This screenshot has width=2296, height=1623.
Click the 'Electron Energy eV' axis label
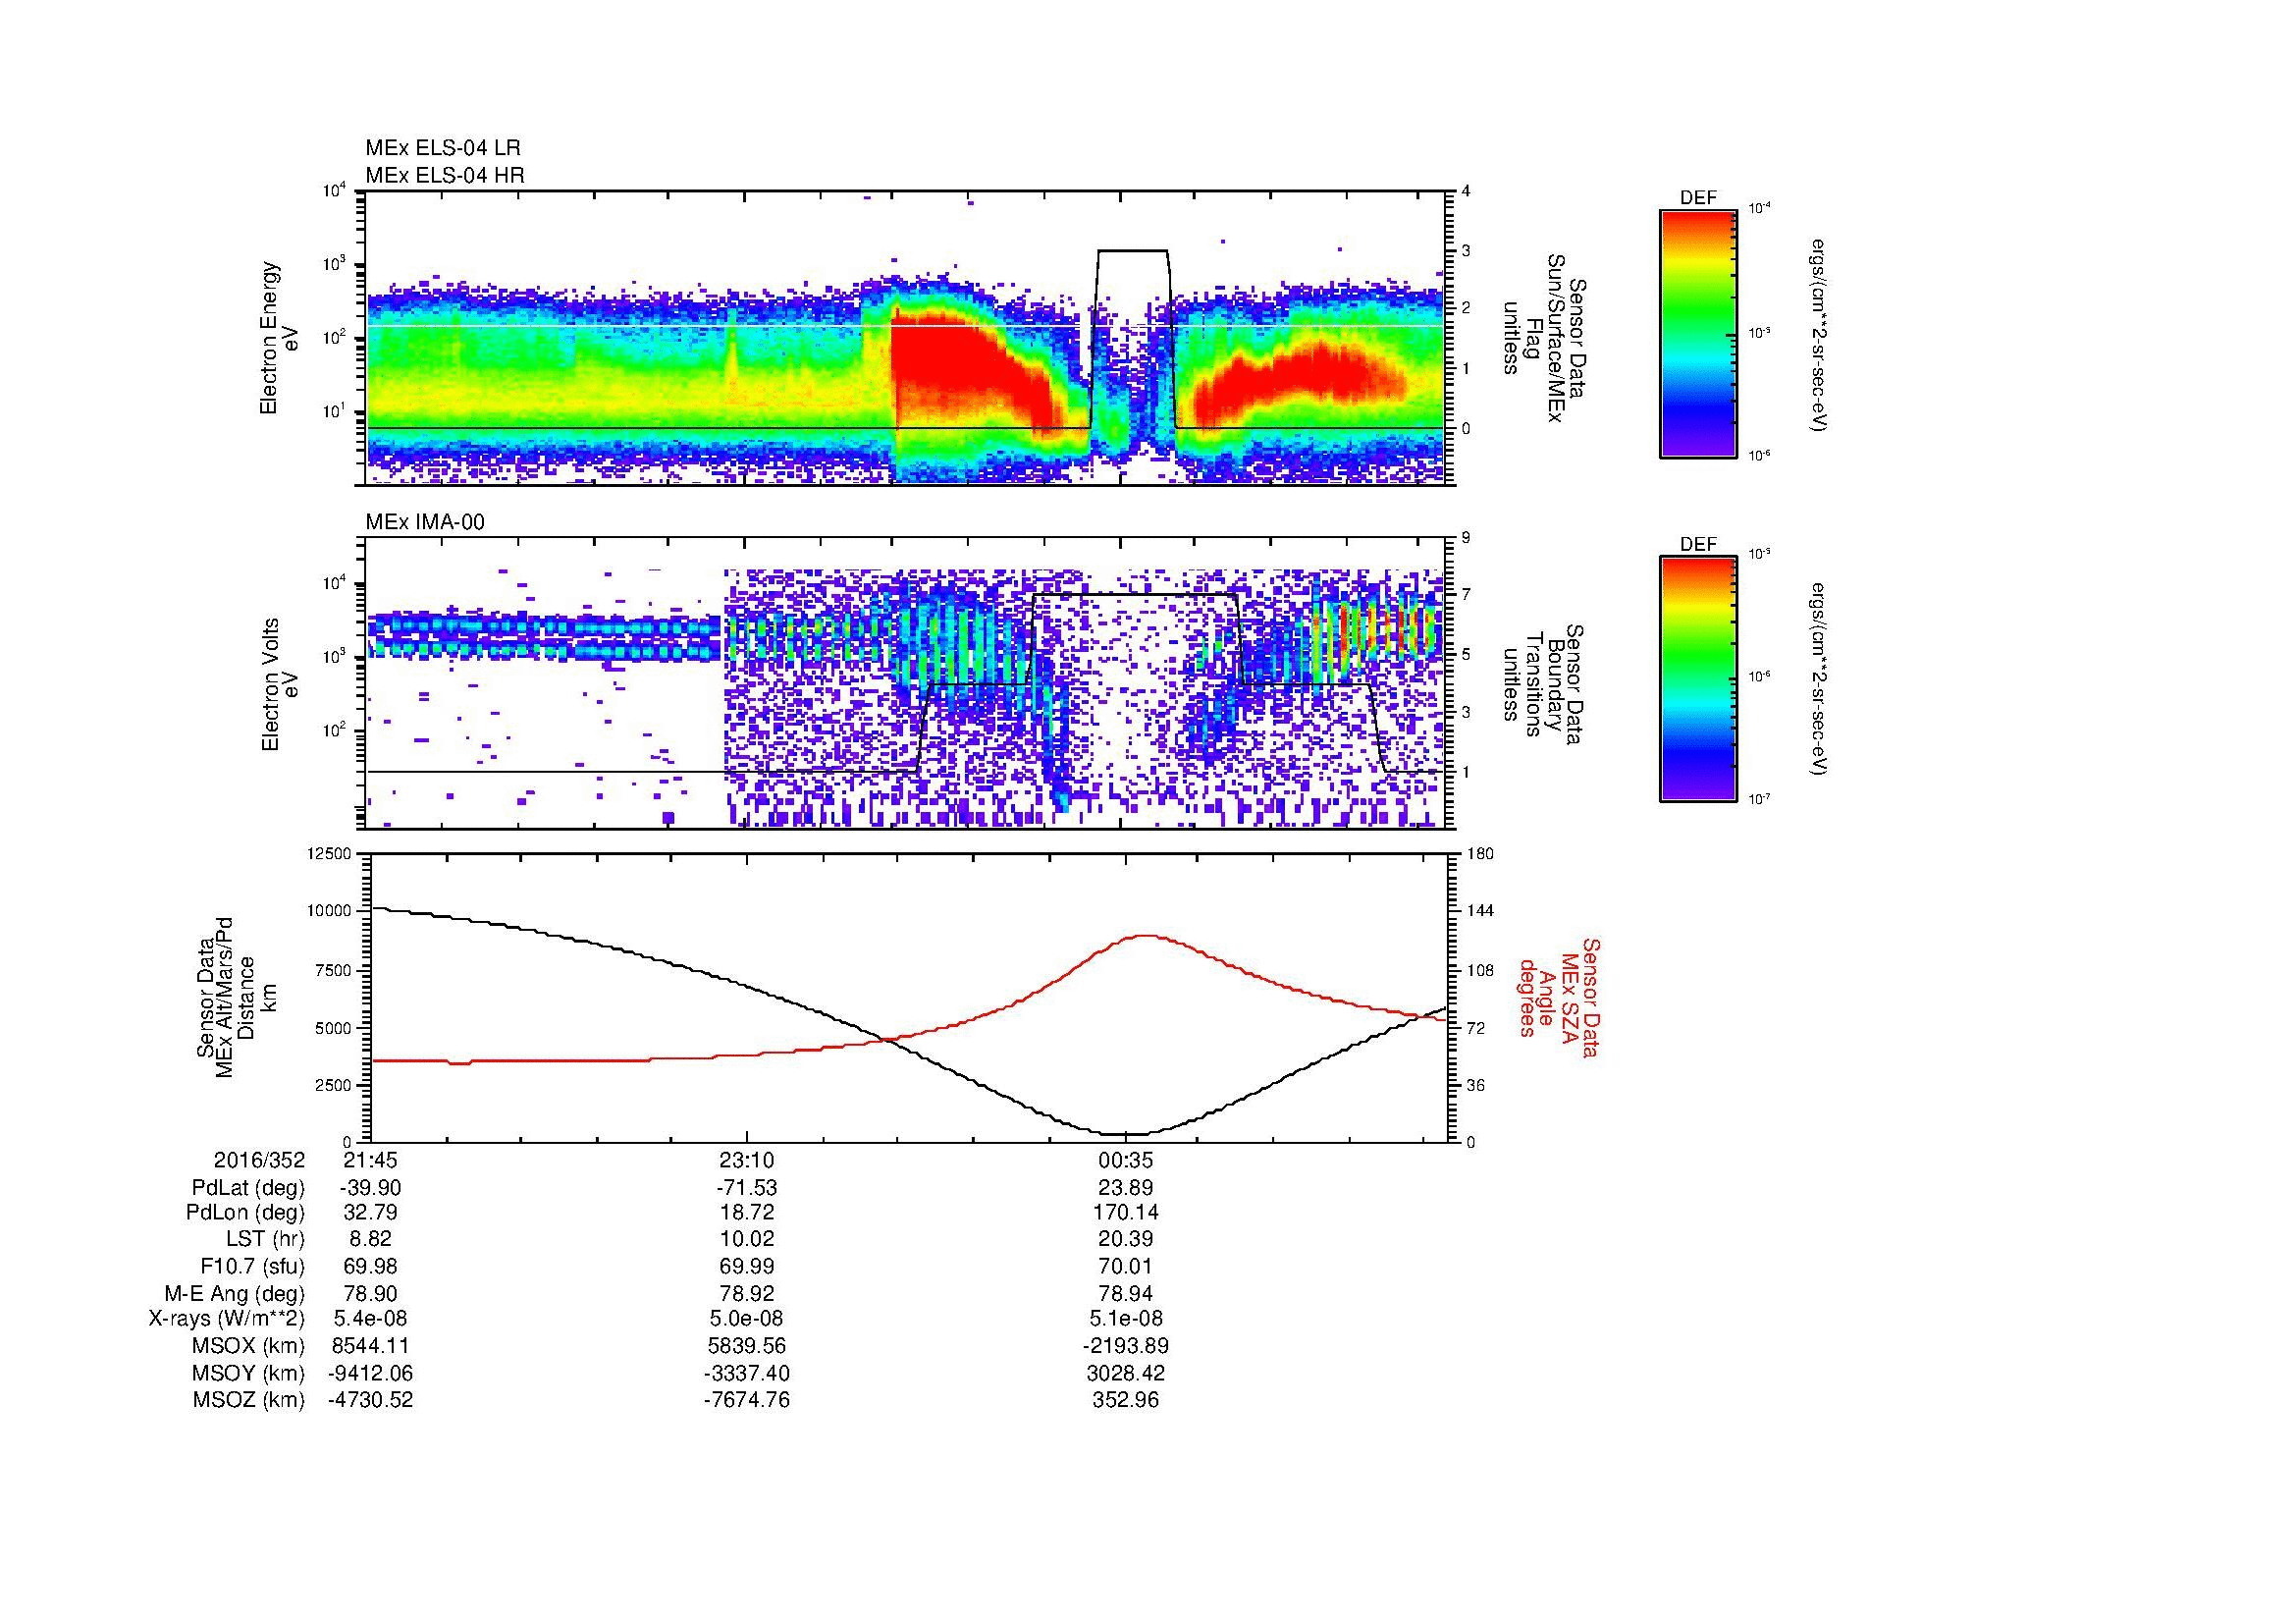(x=279, y=338)
